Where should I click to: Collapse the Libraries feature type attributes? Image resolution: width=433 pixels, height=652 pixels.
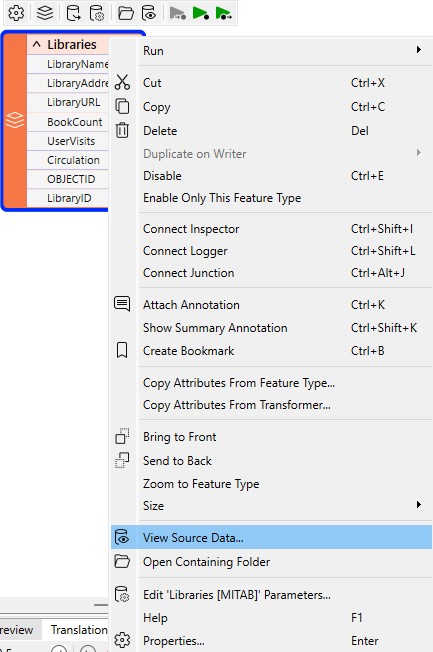click(x=37, y=44)
